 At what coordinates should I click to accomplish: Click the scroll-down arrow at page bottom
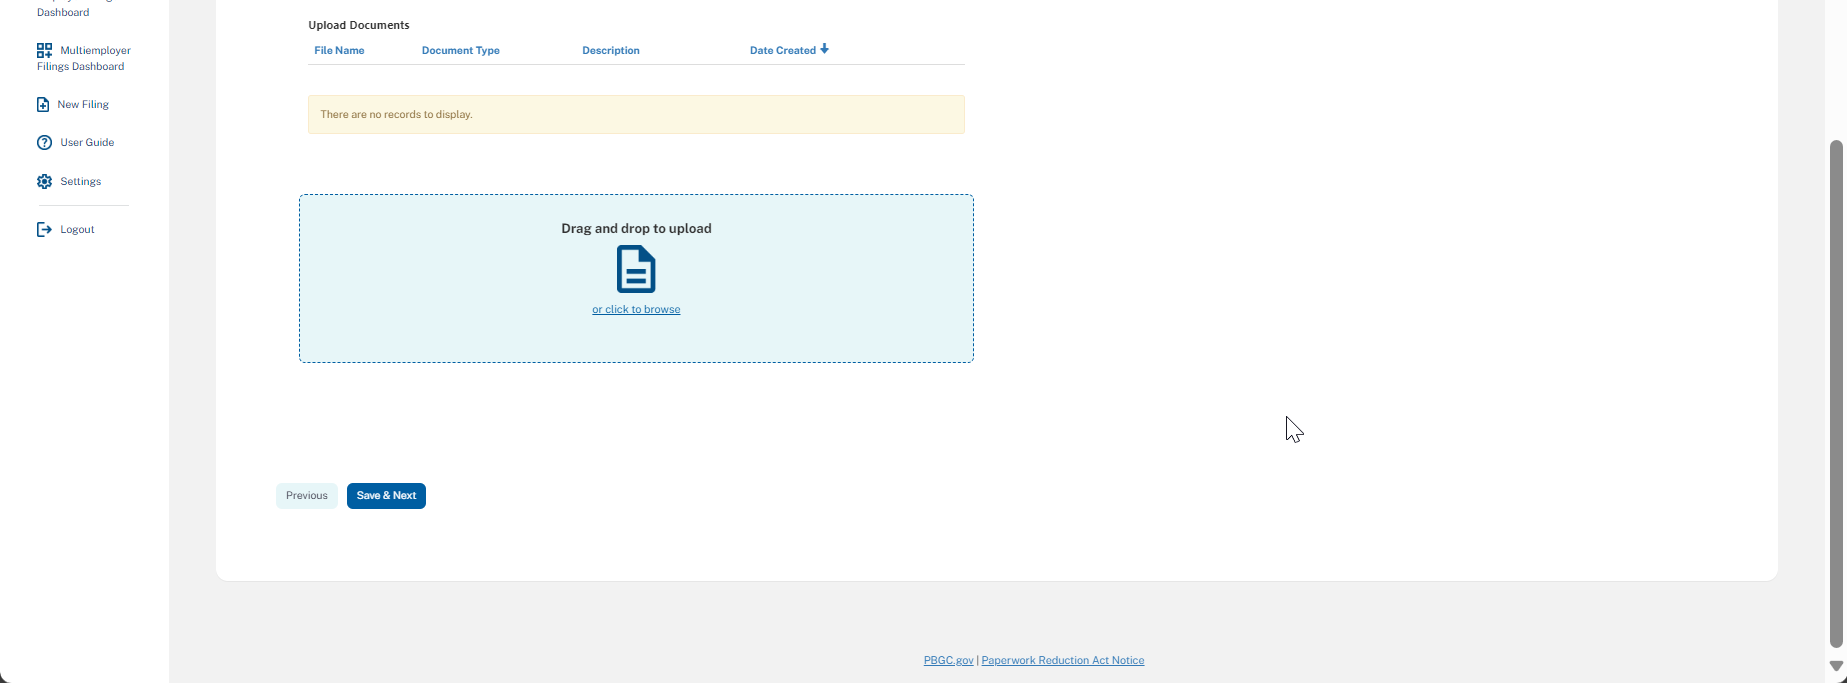[x=1836, y=666]
